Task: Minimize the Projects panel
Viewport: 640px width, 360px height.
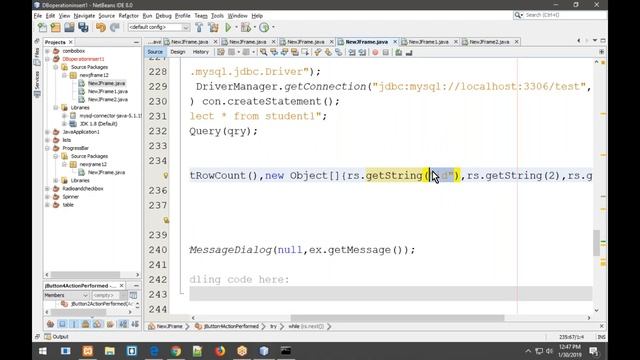Action: click(x=136, y=42)
